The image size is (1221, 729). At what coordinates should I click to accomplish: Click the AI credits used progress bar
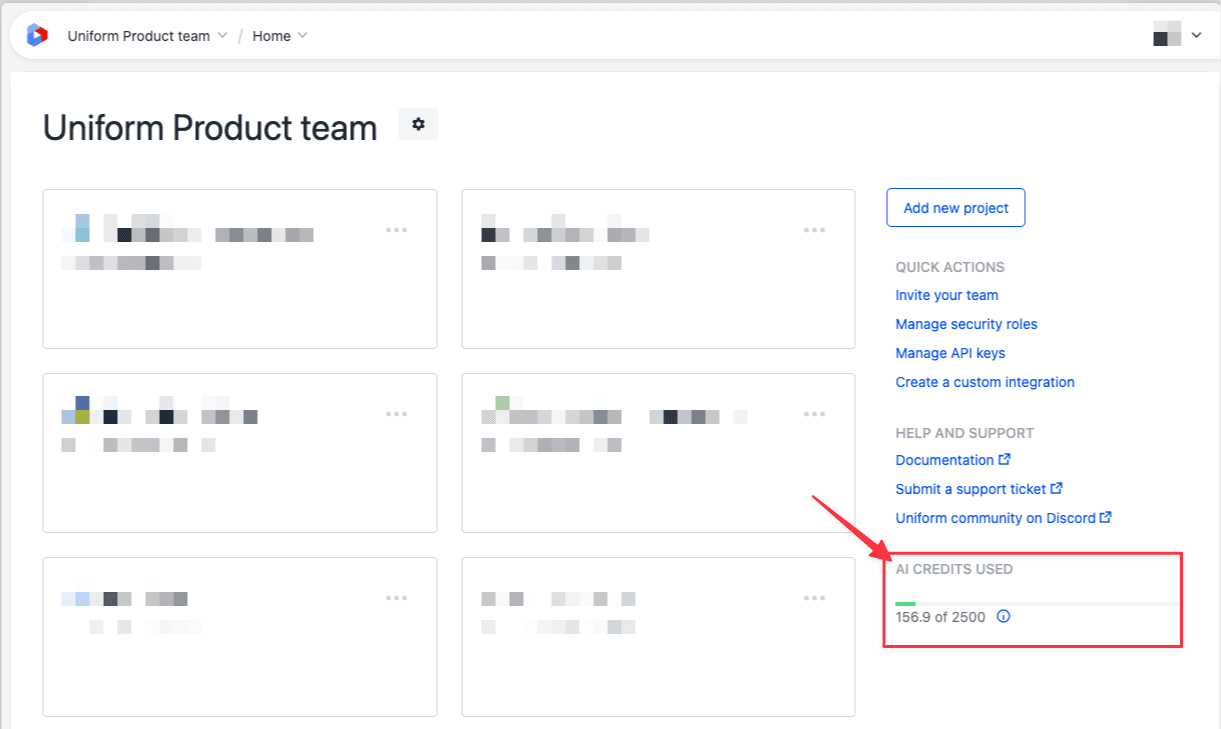point(1036,603)
